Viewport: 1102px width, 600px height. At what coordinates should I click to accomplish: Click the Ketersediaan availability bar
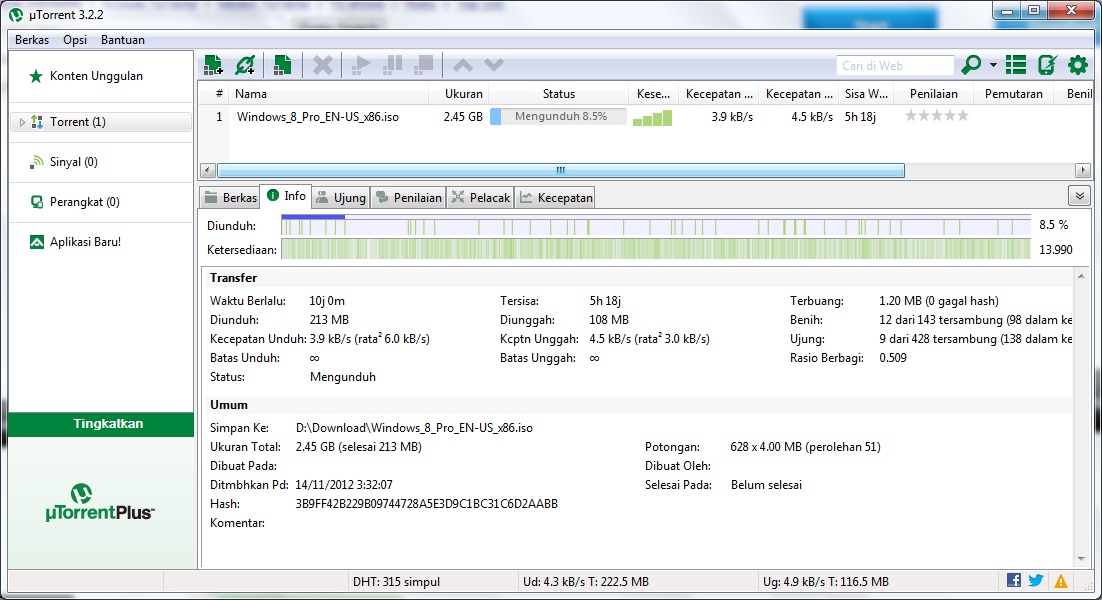656,249
